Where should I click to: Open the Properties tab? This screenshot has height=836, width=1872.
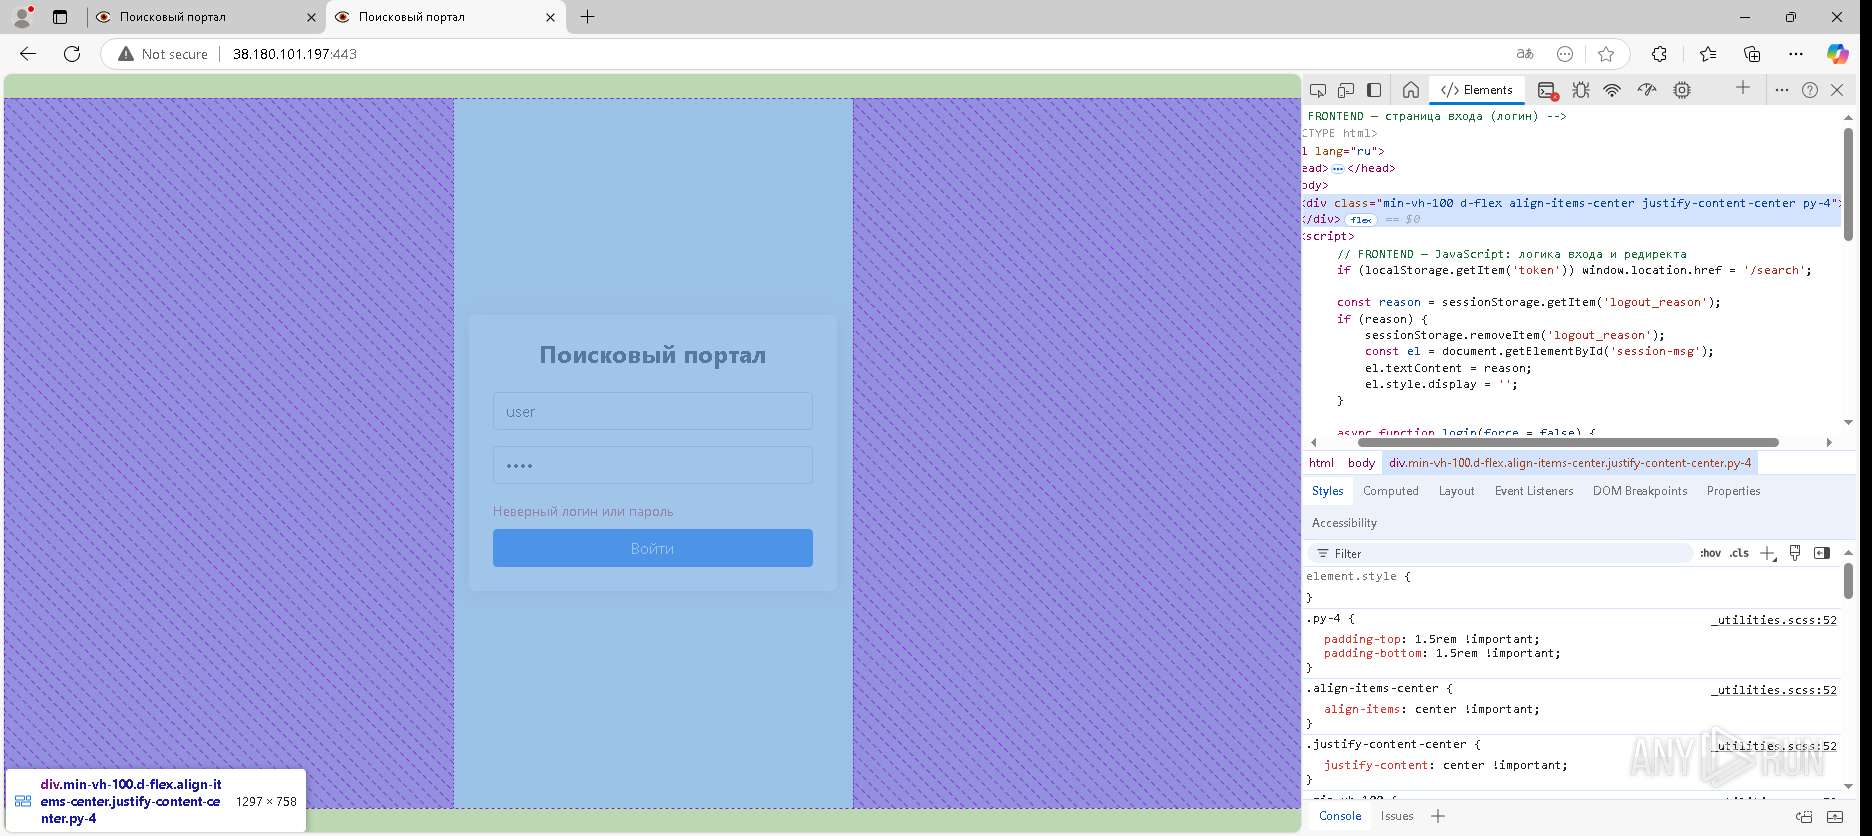[1733, 491]
